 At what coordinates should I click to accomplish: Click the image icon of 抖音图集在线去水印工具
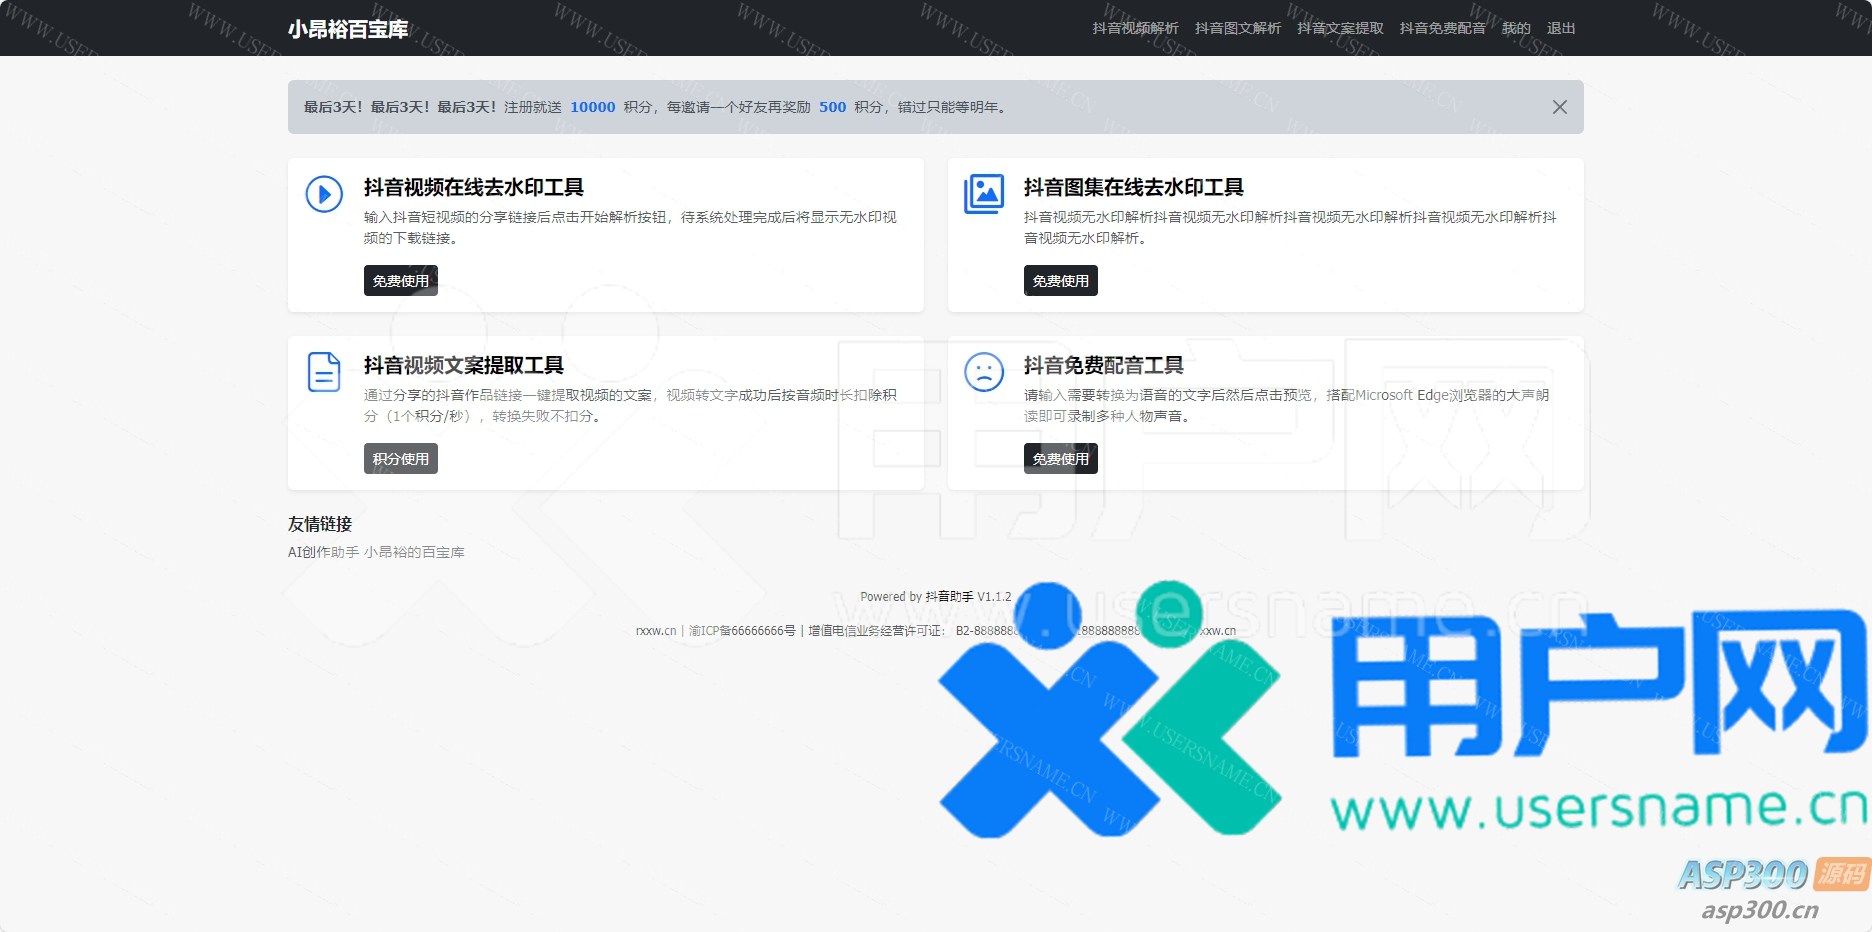pyautogui.click(x=984, y=194)
